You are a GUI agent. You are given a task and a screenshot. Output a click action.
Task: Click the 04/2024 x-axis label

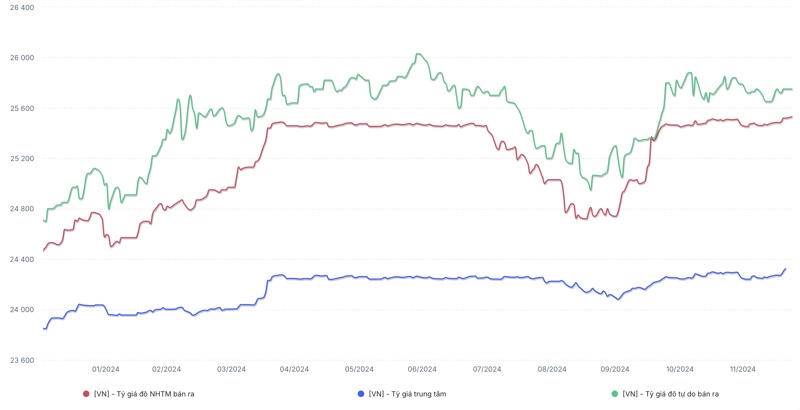tap(294, 369)
